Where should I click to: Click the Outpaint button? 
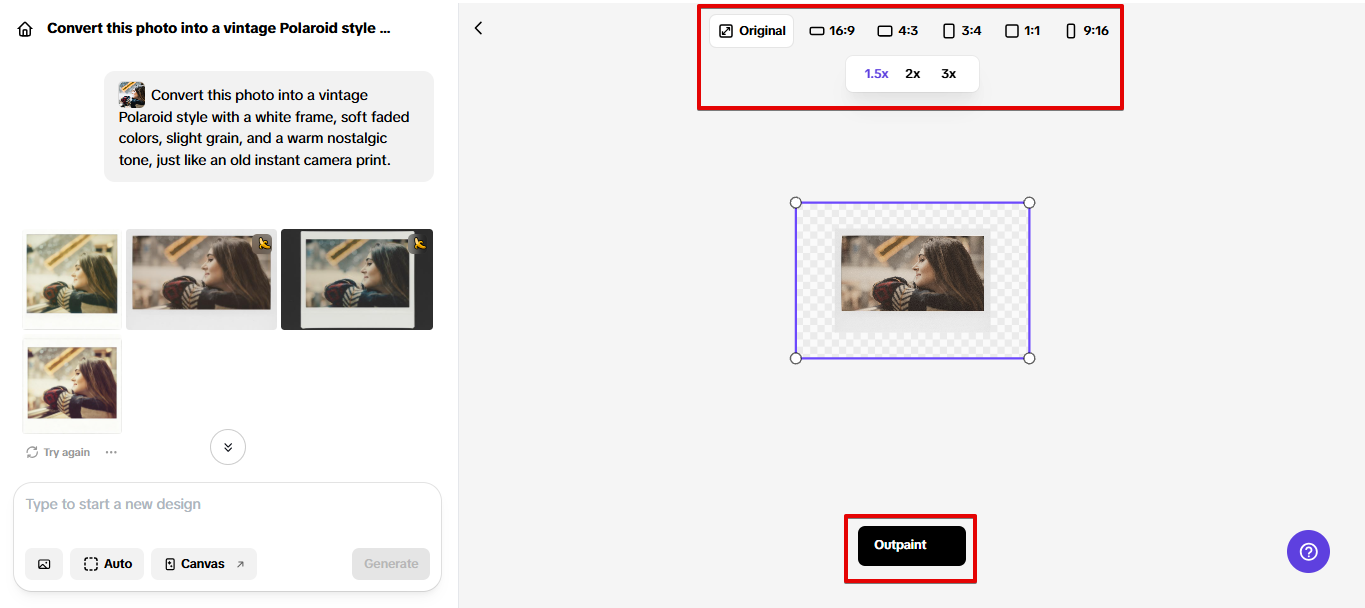(912, 546)
